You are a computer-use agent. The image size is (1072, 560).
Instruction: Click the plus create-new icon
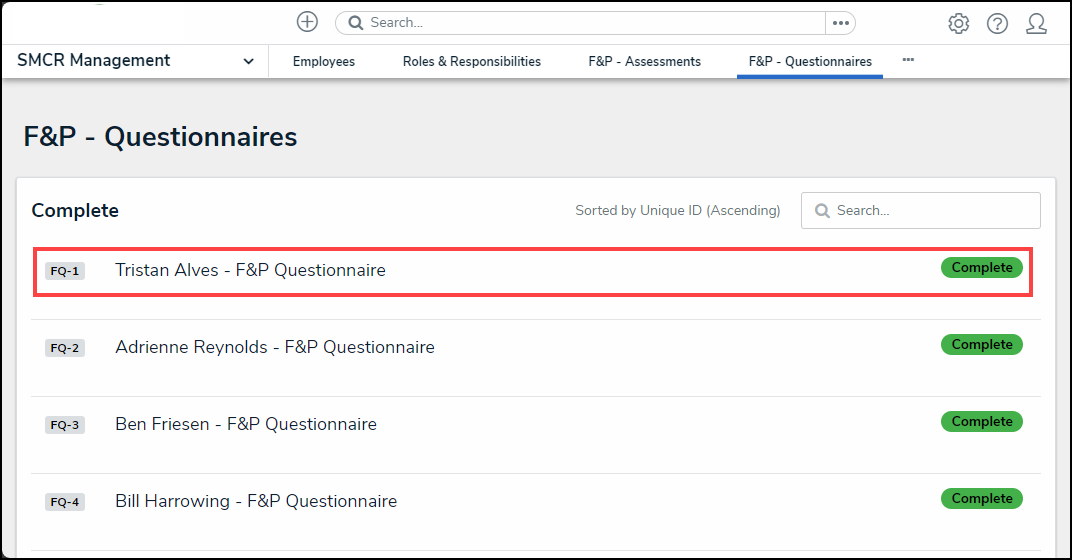307,22
